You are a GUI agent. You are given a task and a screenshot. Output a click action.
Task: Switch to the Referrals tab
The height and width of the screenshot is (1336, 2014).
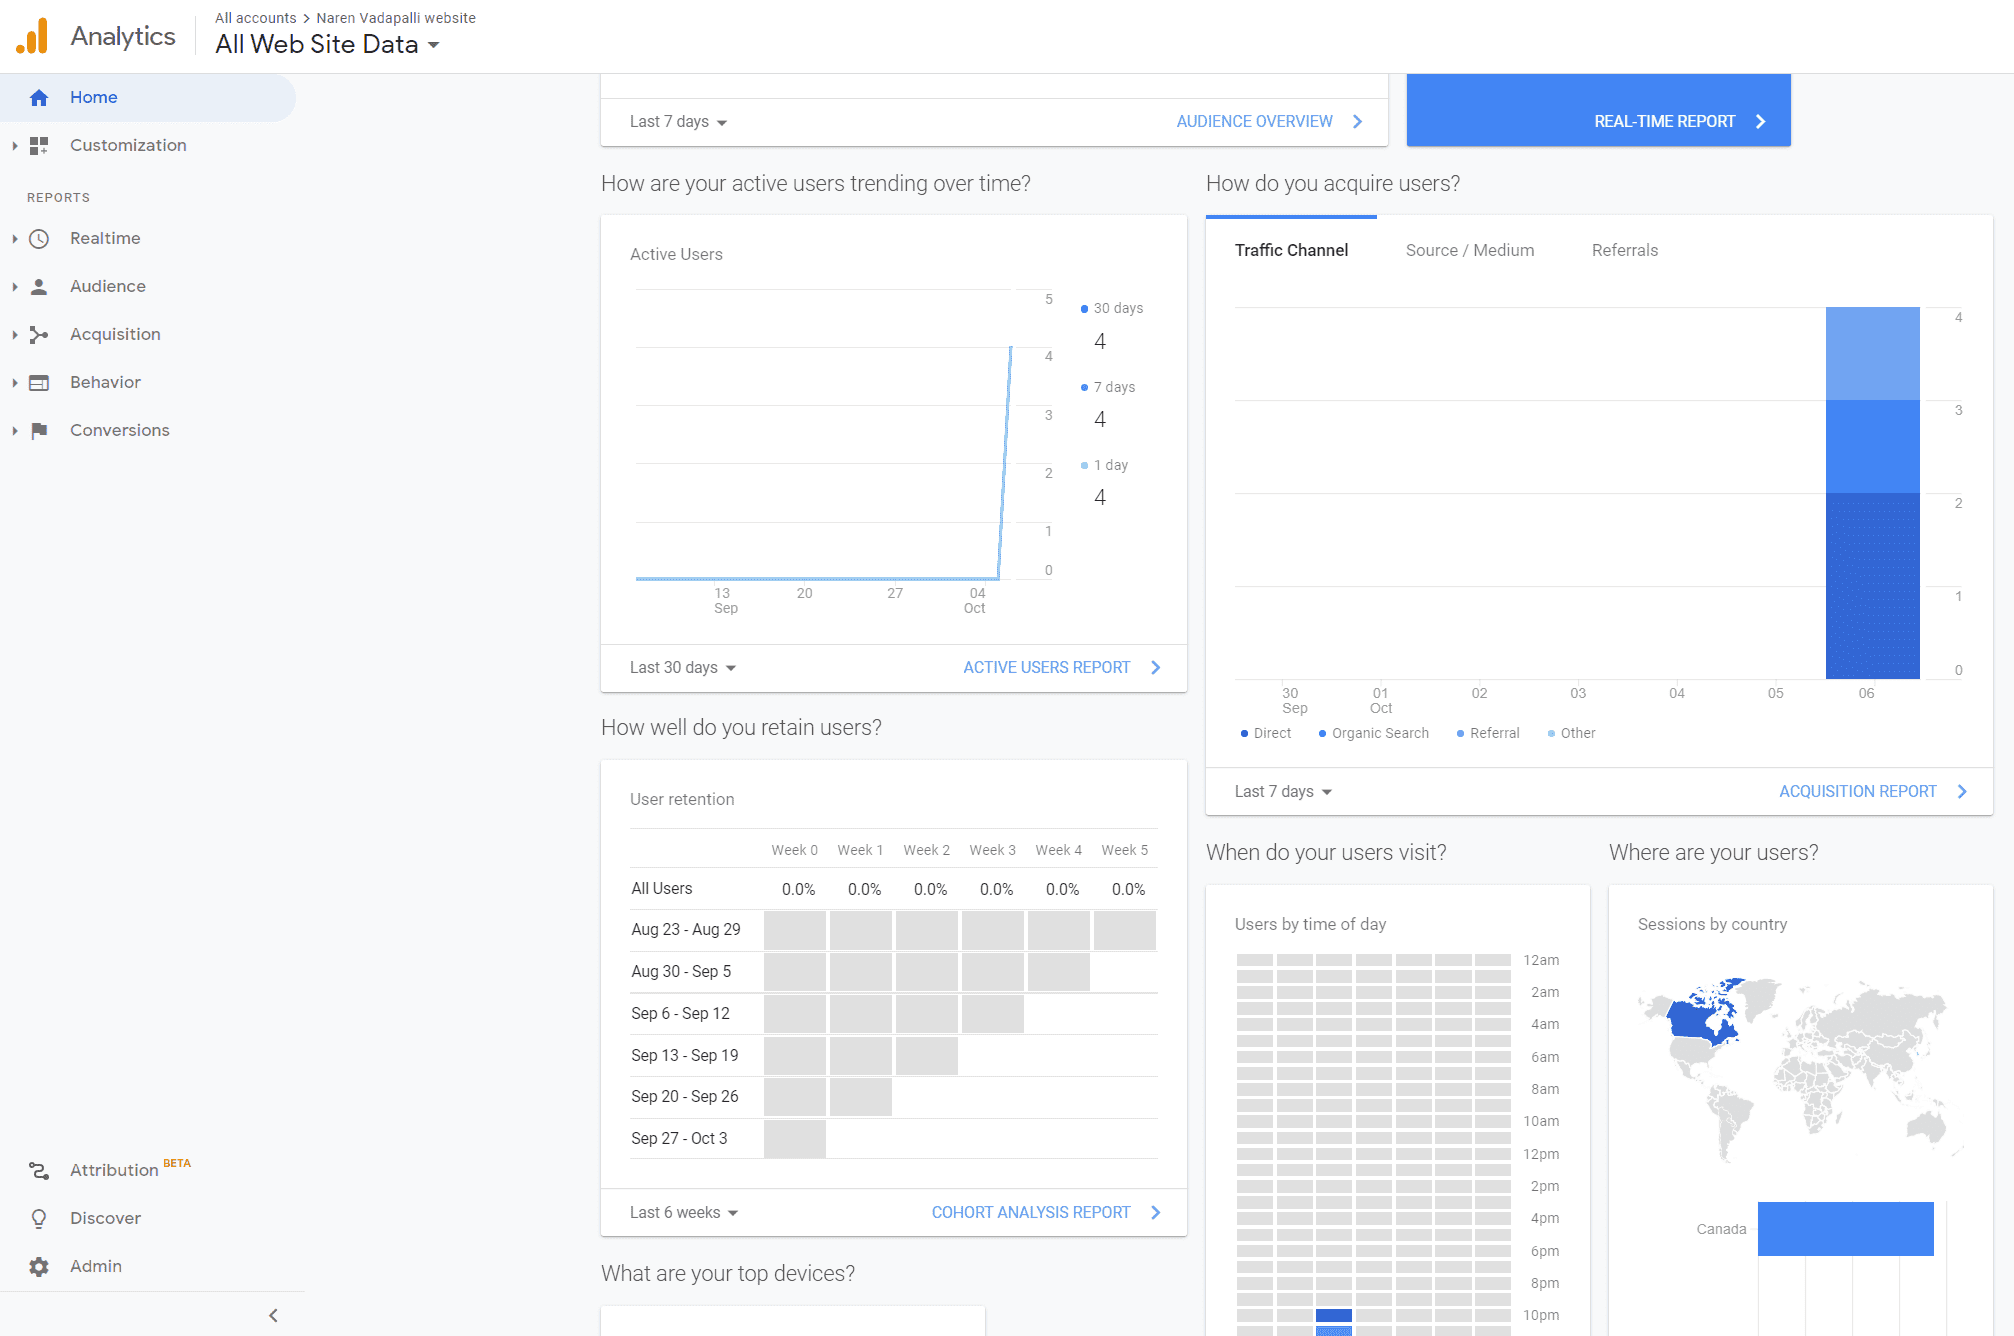1625,251
